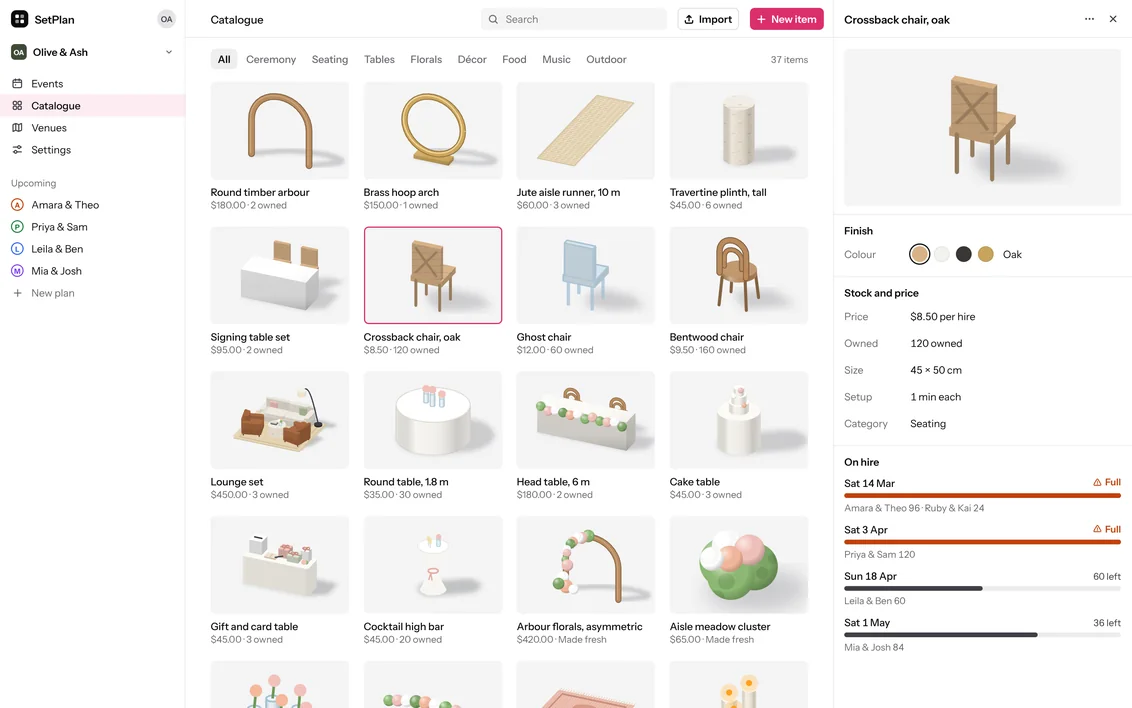This screenshot has width=1132, height=708.
Task: Open the more options ellipsis menu
Action: pos(1089,19)
